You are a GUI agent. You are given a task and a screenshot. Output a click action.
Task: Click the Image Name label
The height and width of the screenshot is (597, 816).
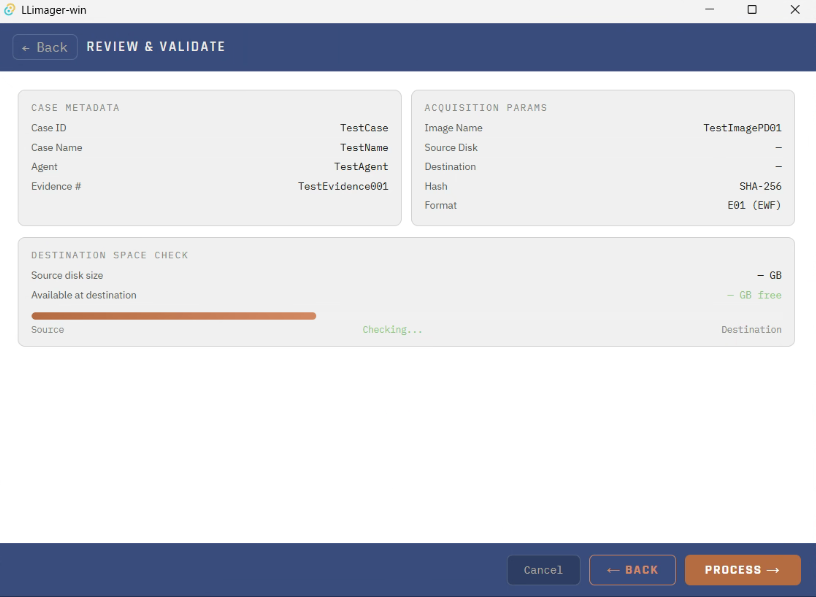[x=453, y=128]
